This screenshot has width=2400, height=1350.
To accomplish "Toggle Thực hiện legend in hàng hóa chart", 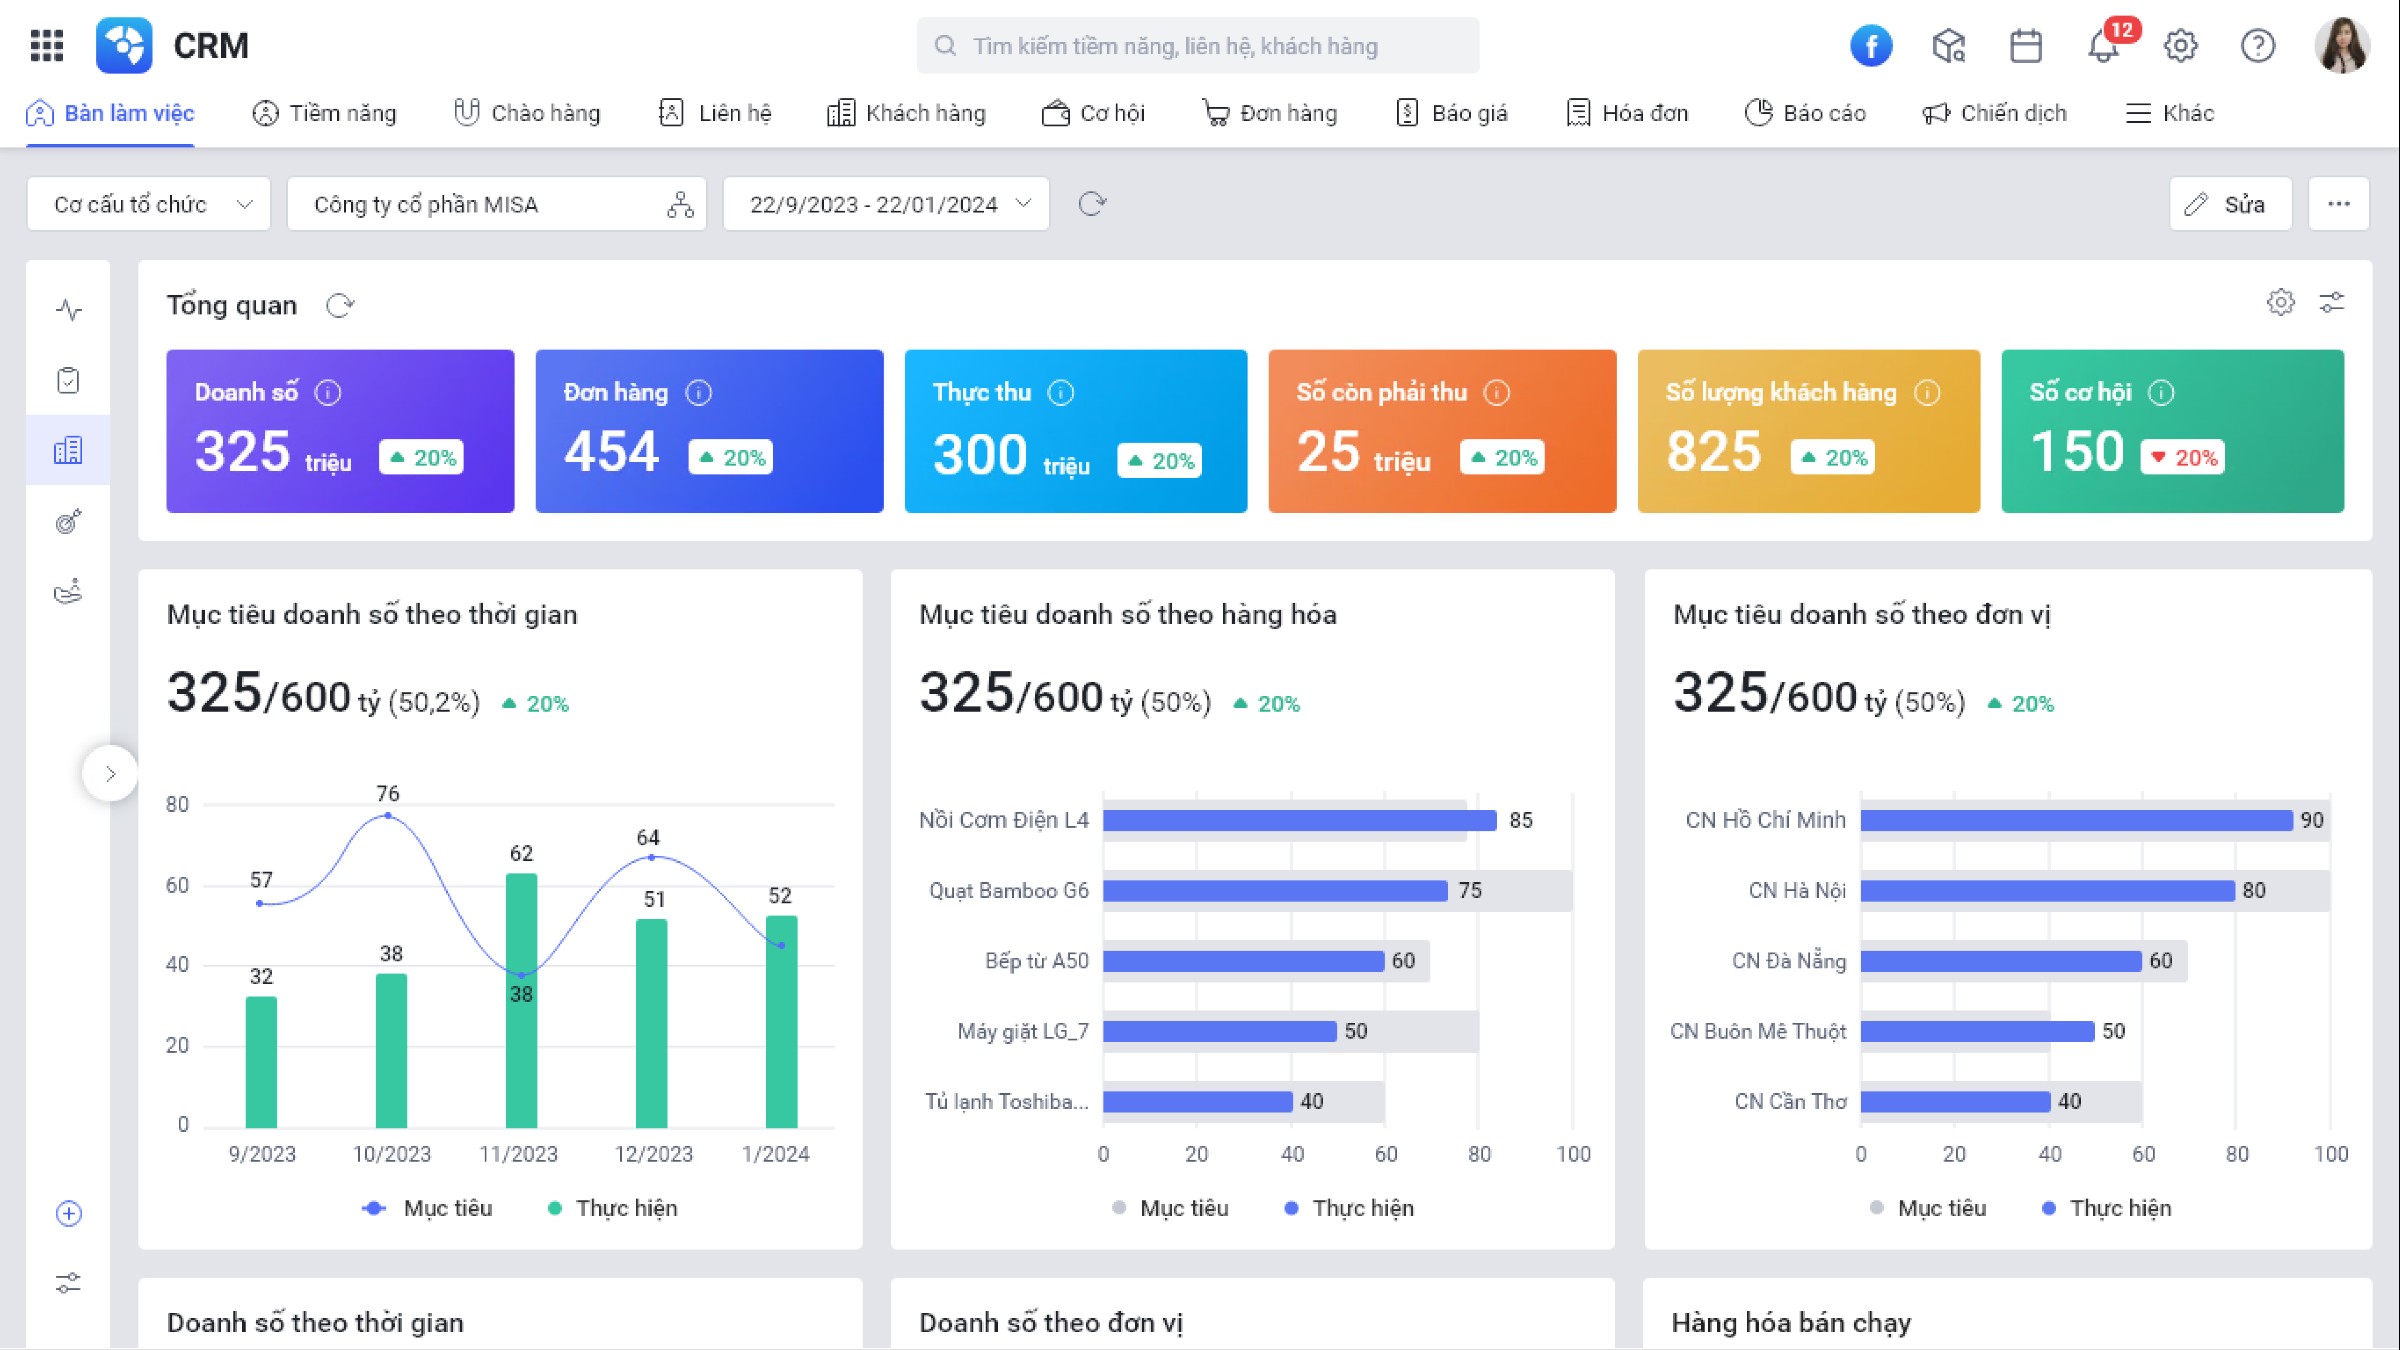I will pyautogui.click(x=1349, y=1208).
